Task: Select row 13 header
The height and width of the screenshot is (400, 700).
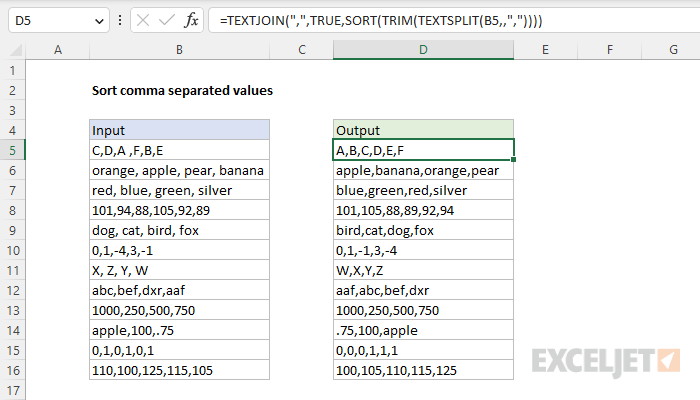Action: pos(12,310)
